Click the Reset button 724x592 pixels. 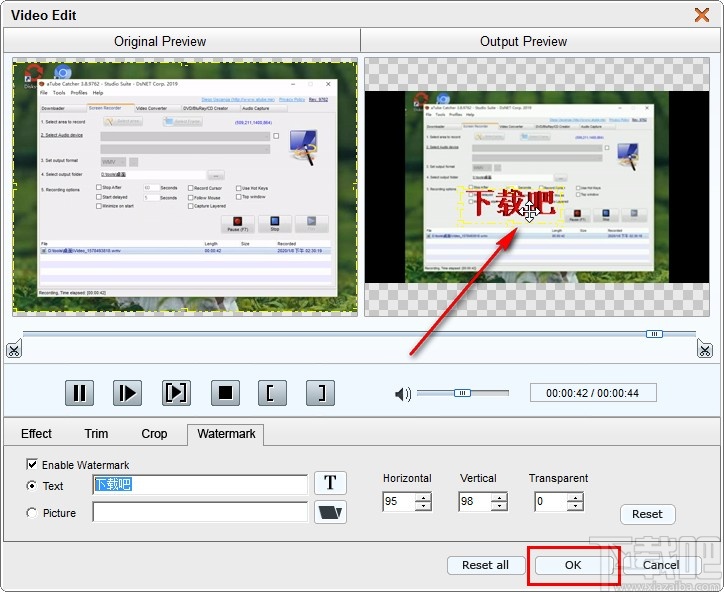647,514
